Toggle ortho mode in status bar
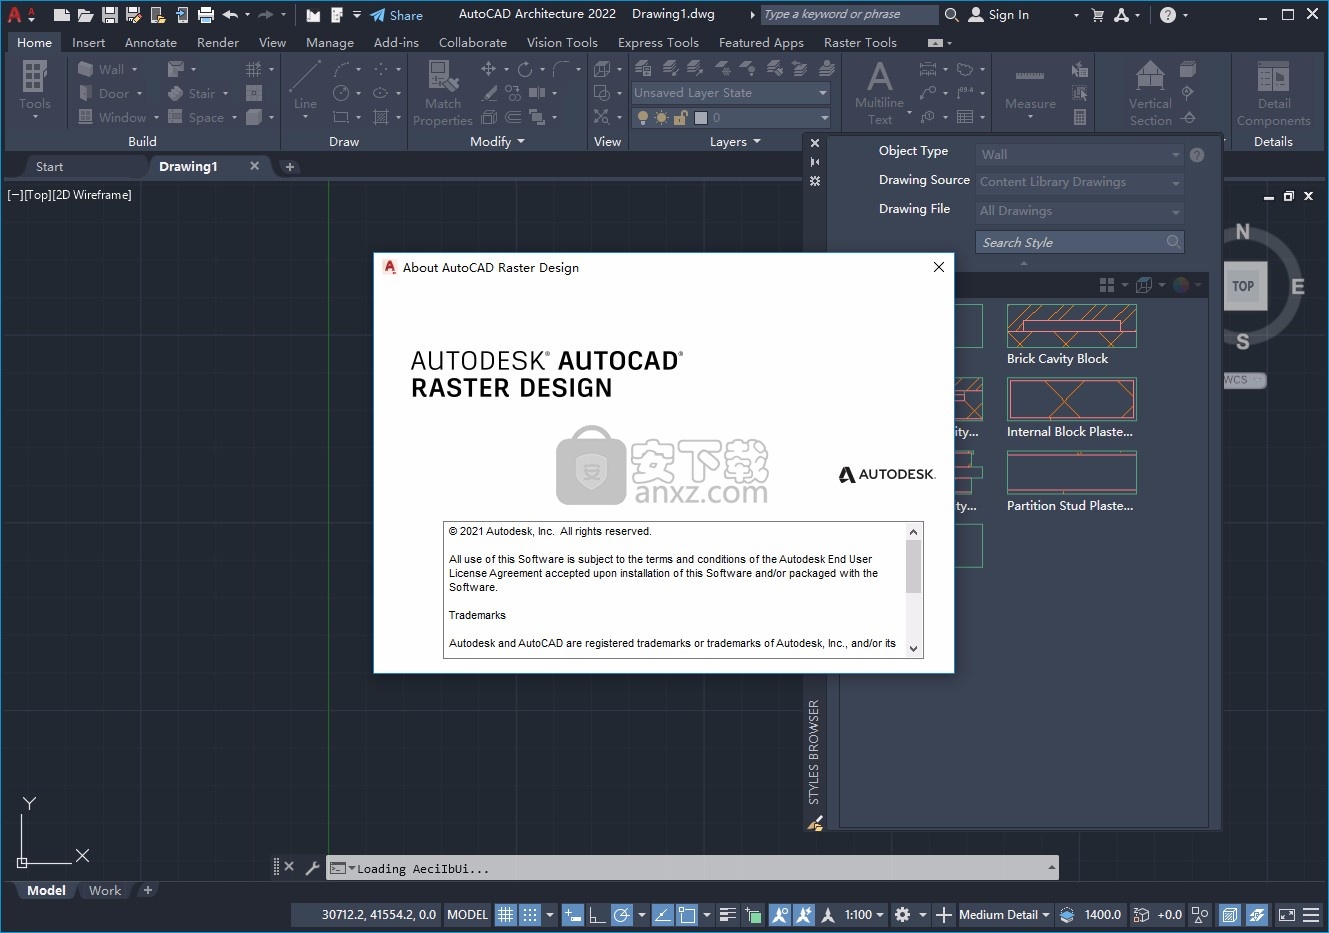Screen dimensions: 1329x933 597,914
